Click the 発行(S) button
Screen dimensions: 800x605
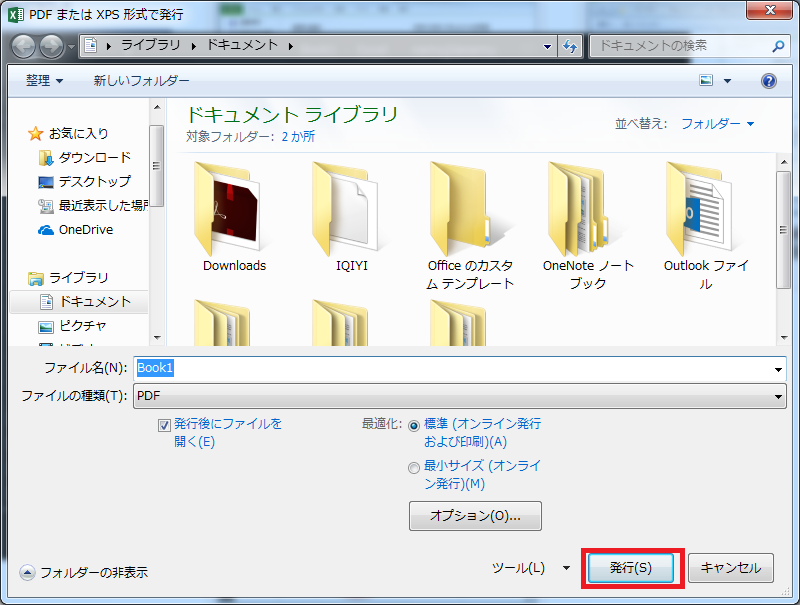[x=631, y=568]
